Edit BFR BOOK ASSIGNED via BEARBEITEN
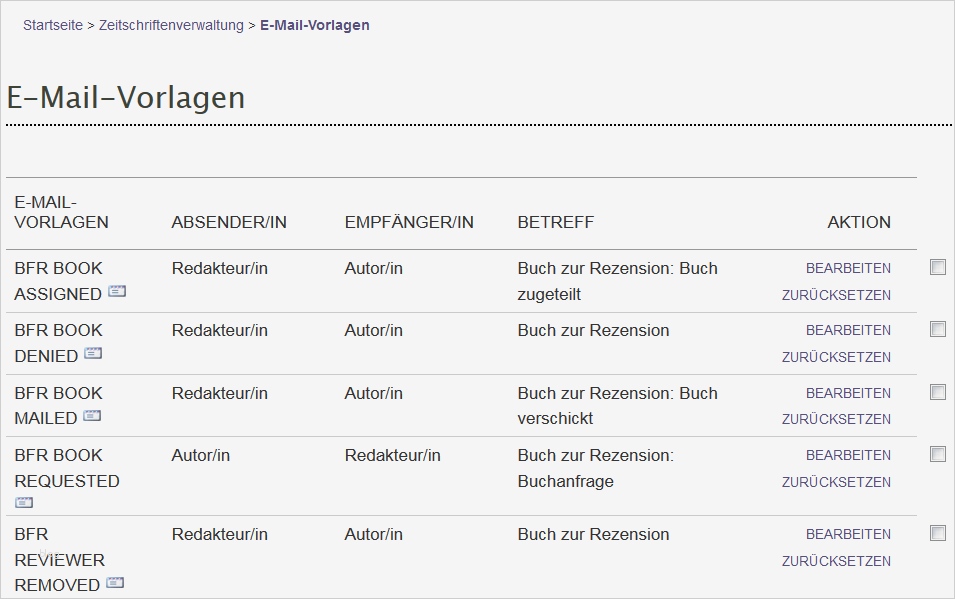This screenshot has width=955, height=599. pyautogui.click(x=847, y=268)
